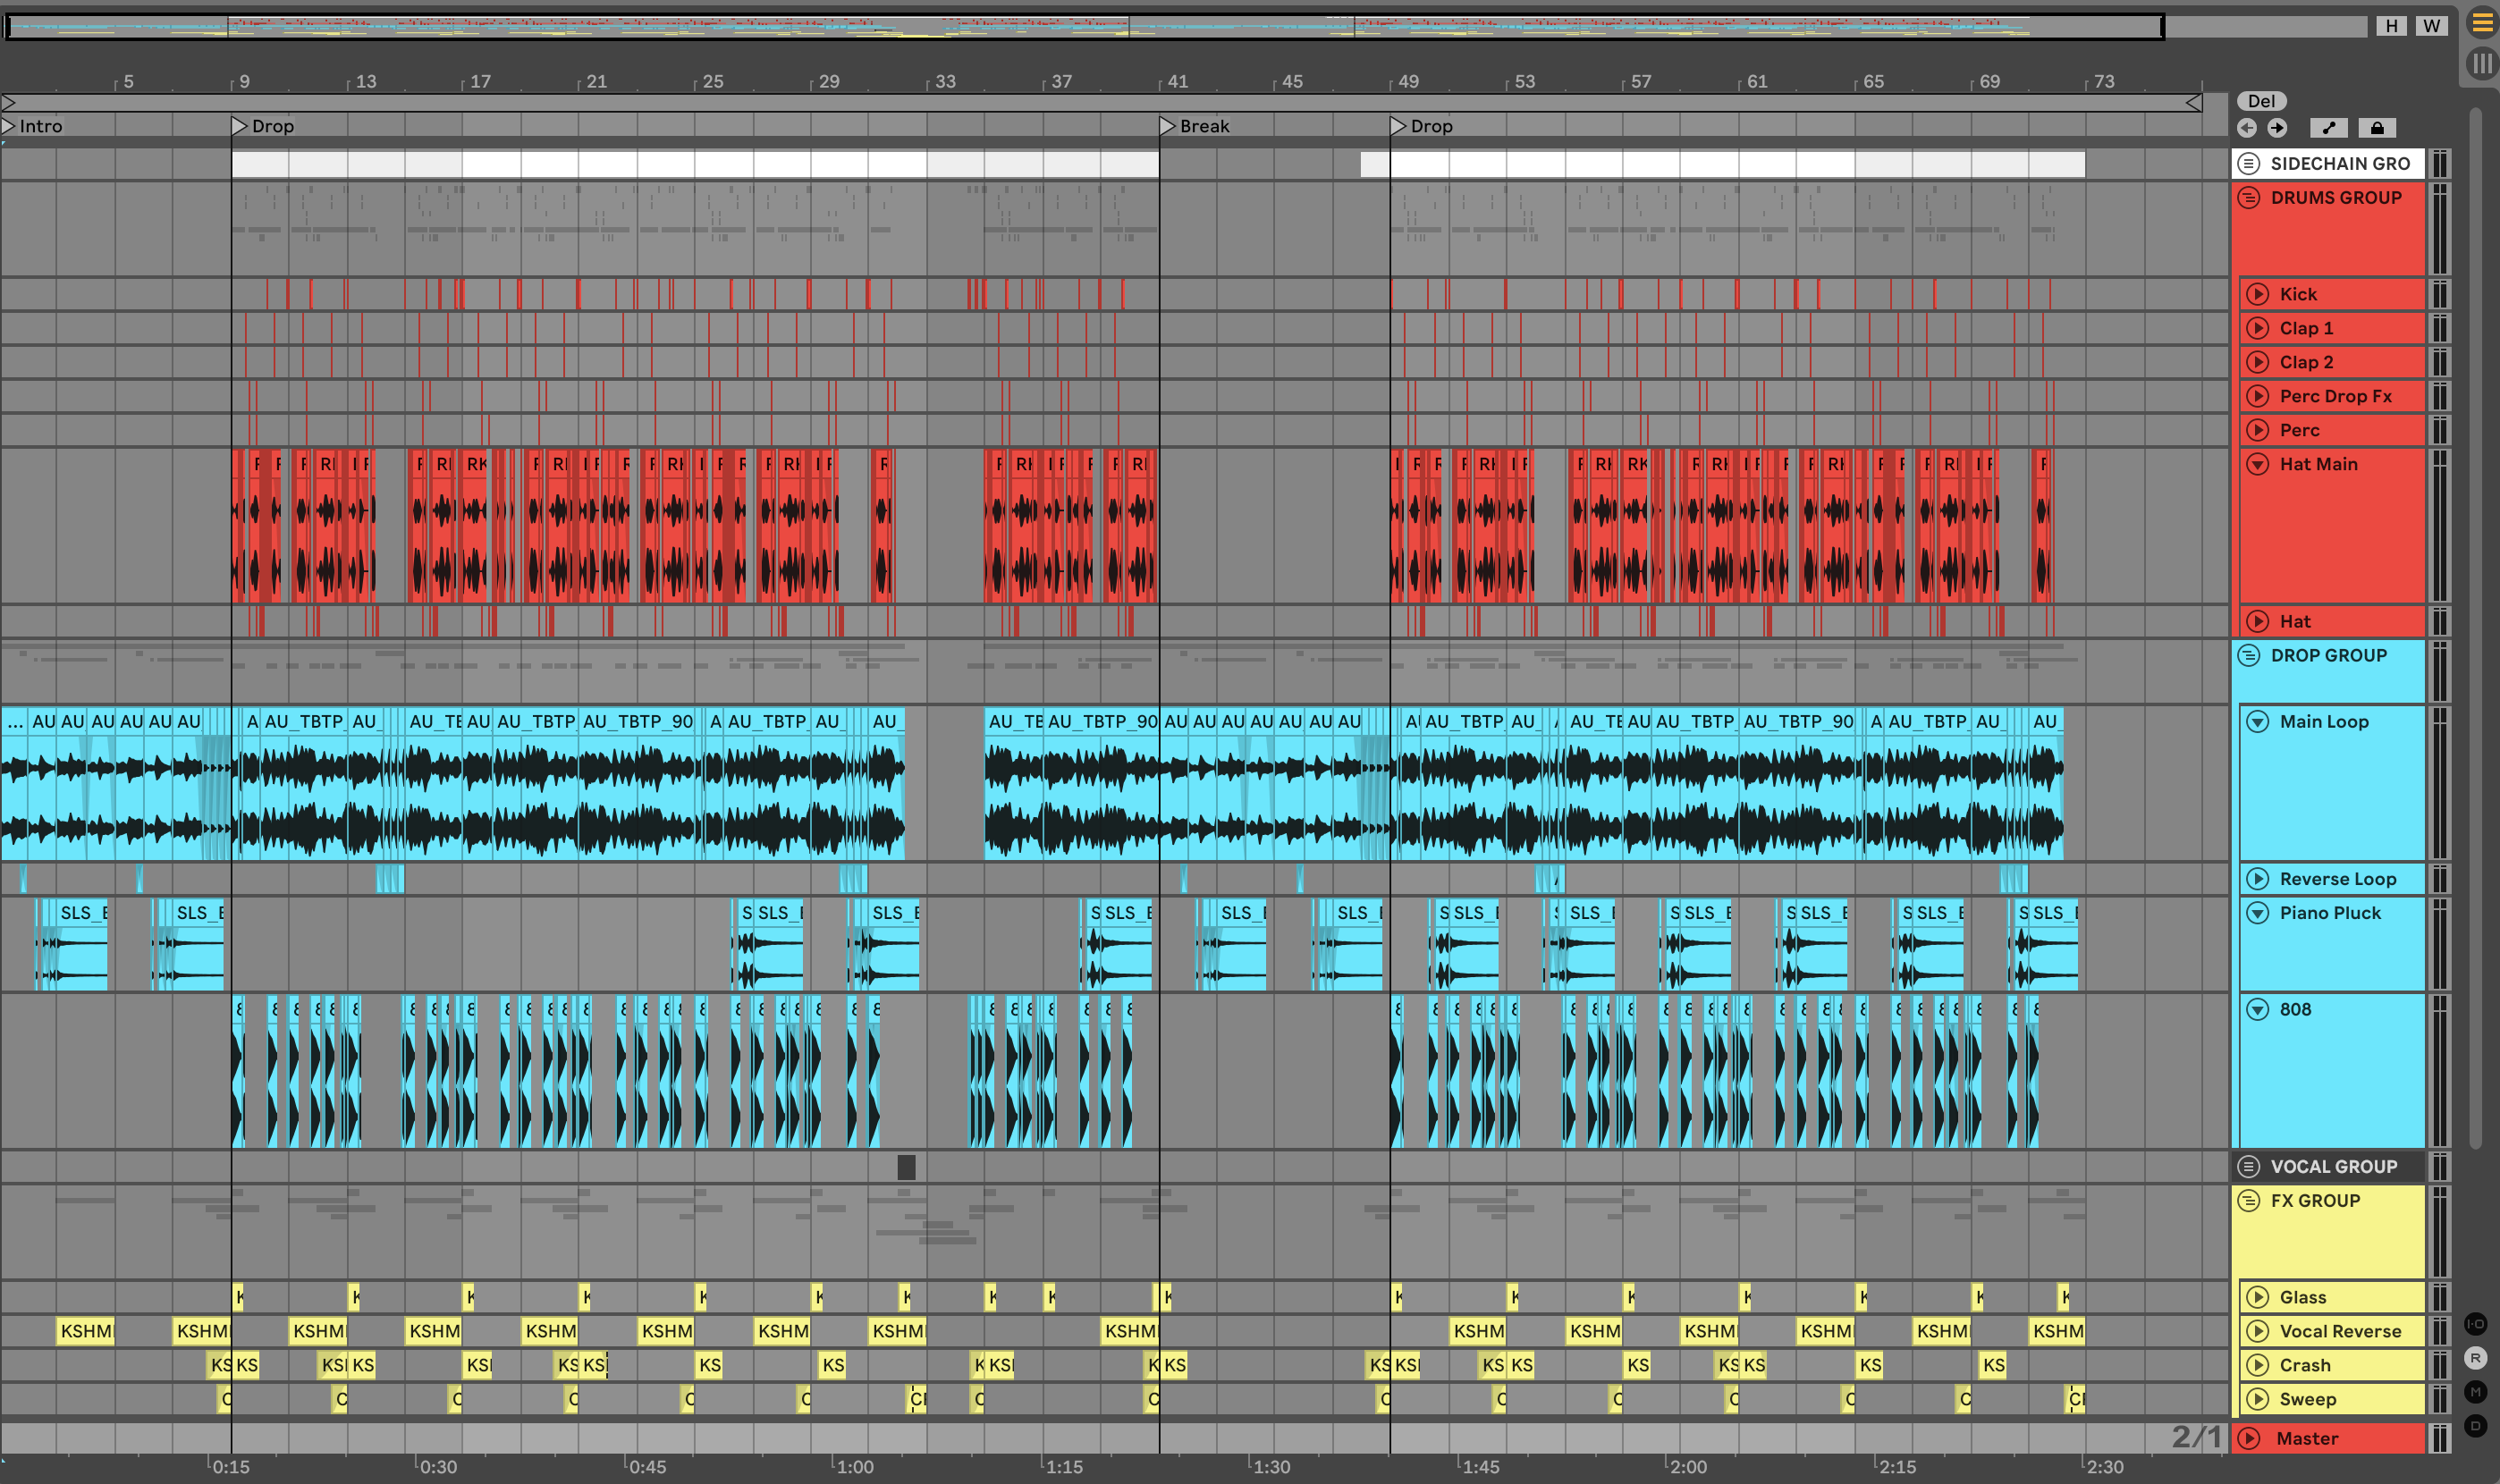
Task: Toggle the I-O section visibility
Action: tap(2476, 1324)
